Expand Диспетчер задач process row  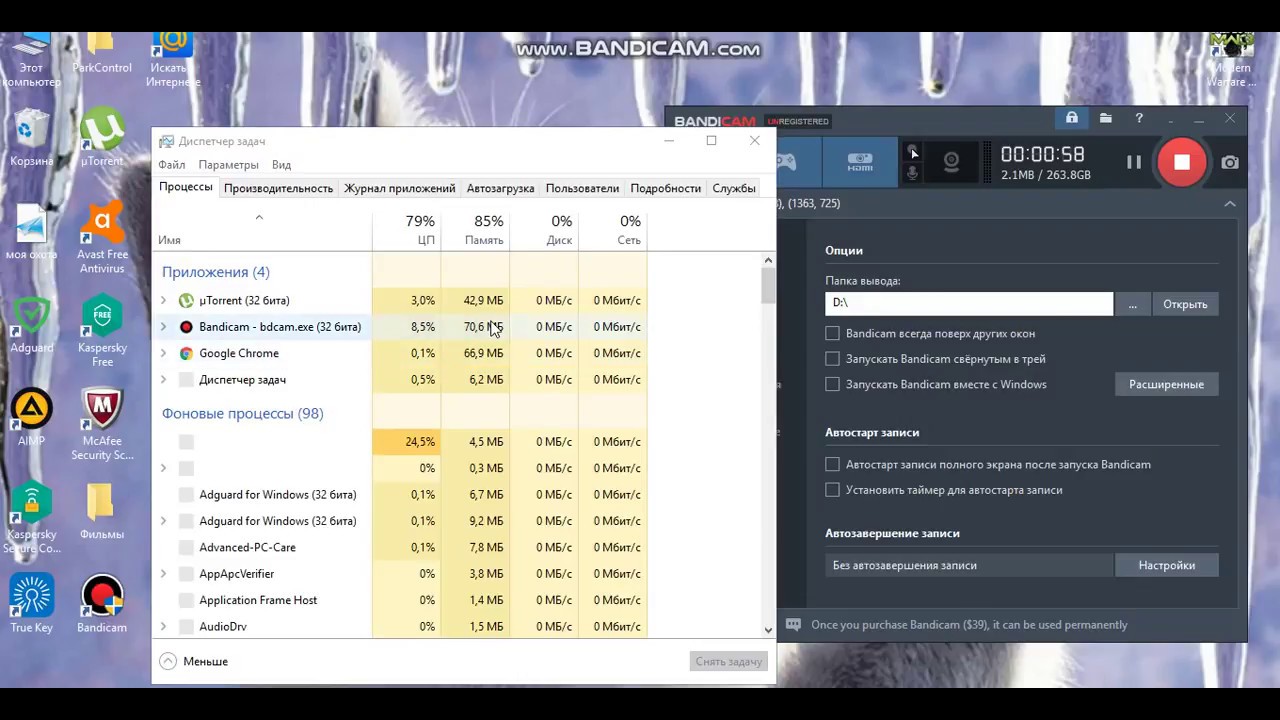pyautogui.click(x=164, y=380)
